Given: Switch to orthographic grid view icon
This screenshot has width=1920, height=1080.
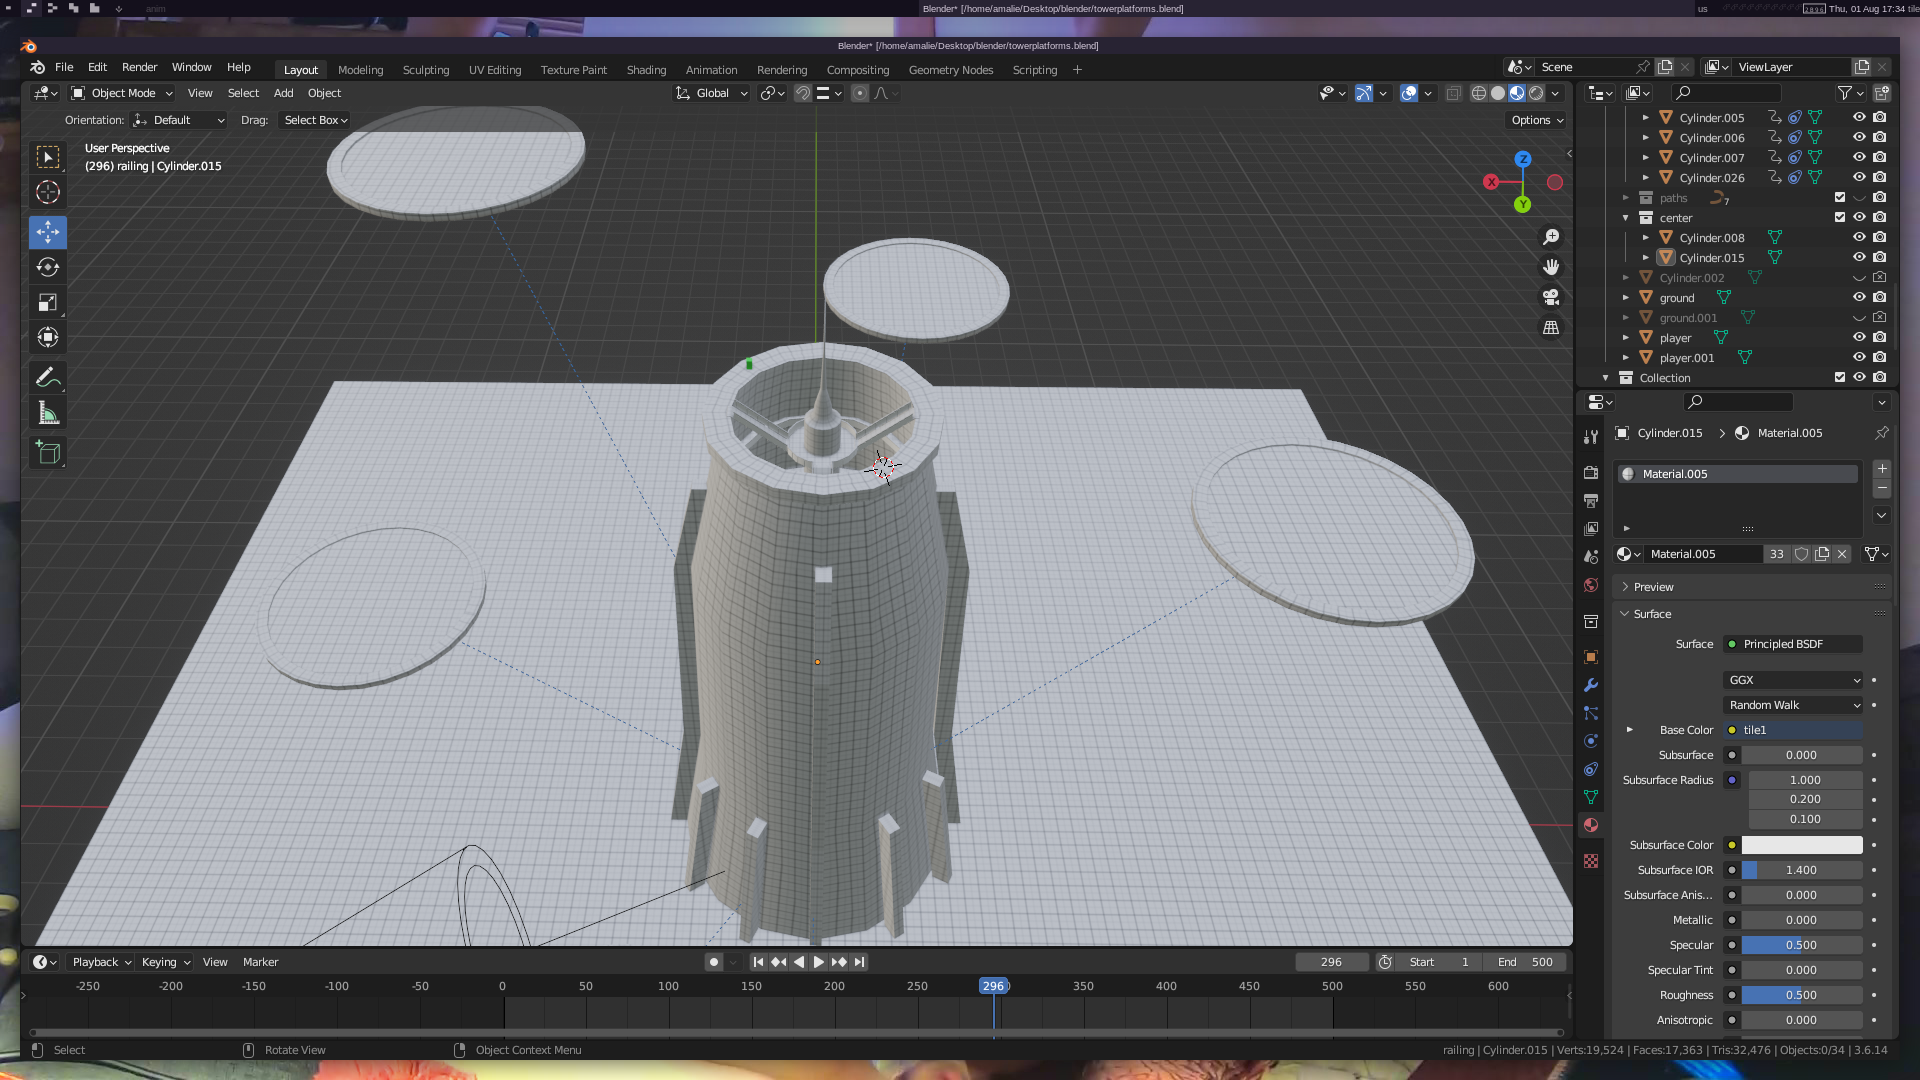Looking at the screenshot, I should [x=1551, y=328].
